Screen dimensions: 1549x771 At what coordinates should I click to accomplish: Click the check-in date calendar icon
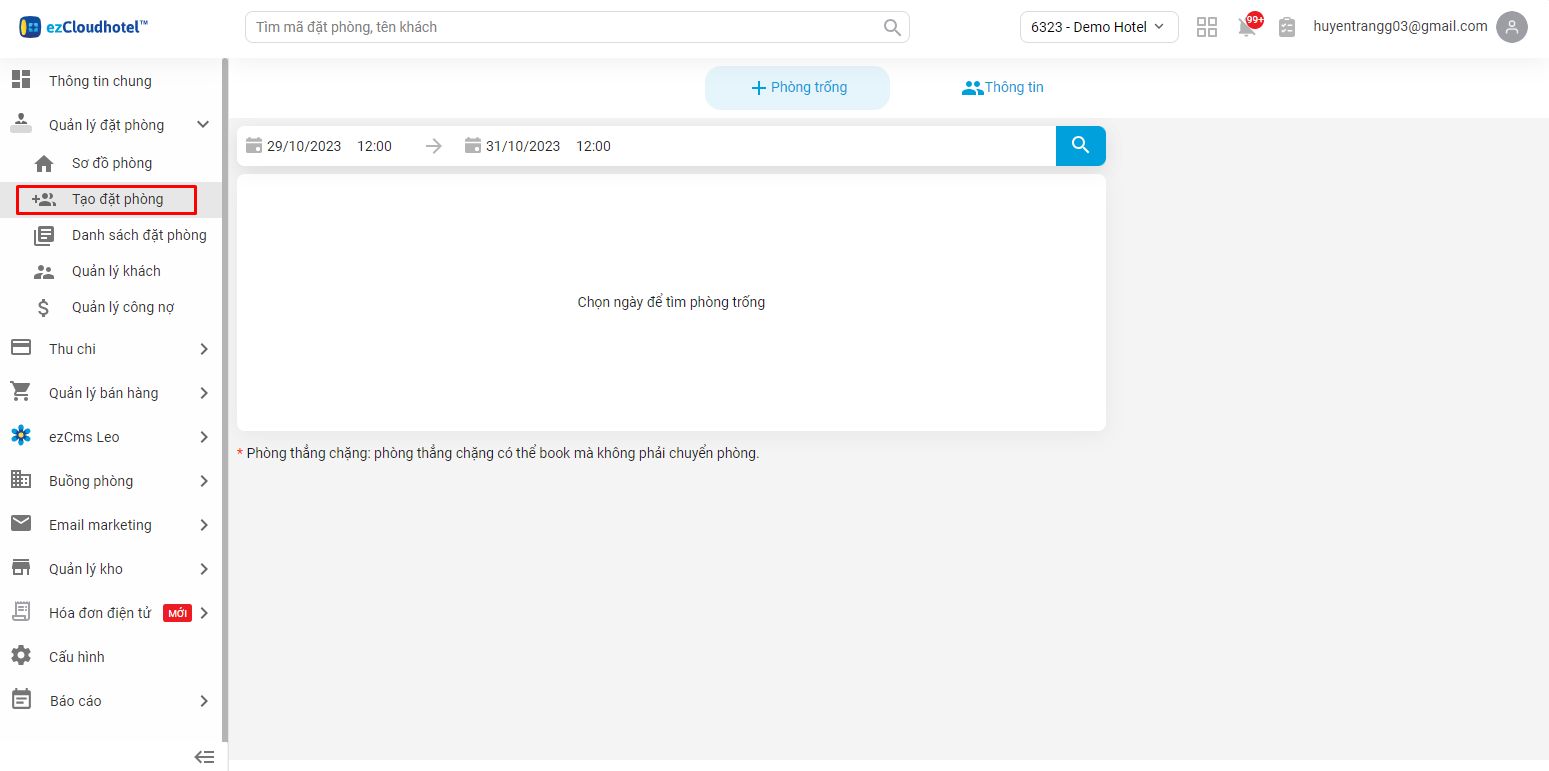pos(254,146)
